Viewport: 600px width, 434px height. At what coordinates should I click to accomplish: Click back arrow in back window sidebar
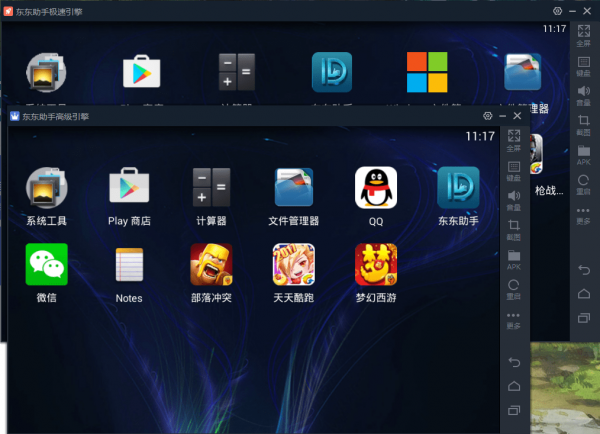click(584, 270)
